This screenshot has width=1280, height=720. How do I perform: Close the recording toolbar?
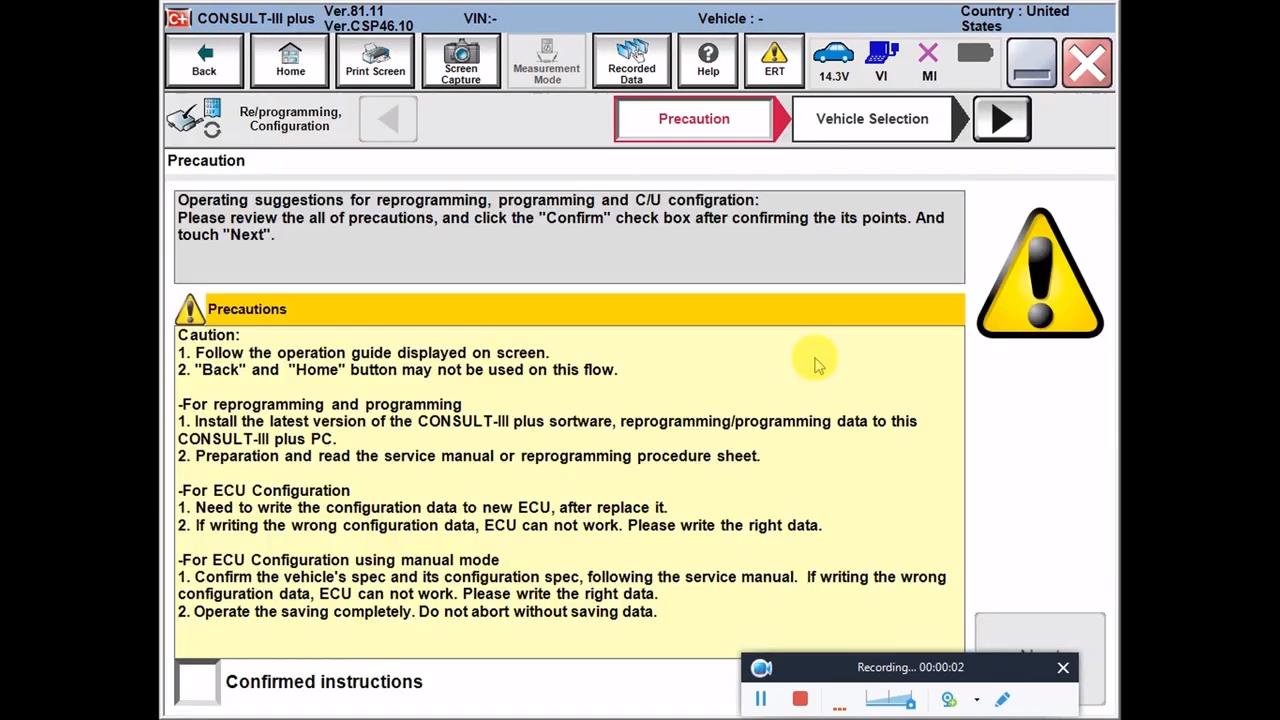[x=1063, y=667]
